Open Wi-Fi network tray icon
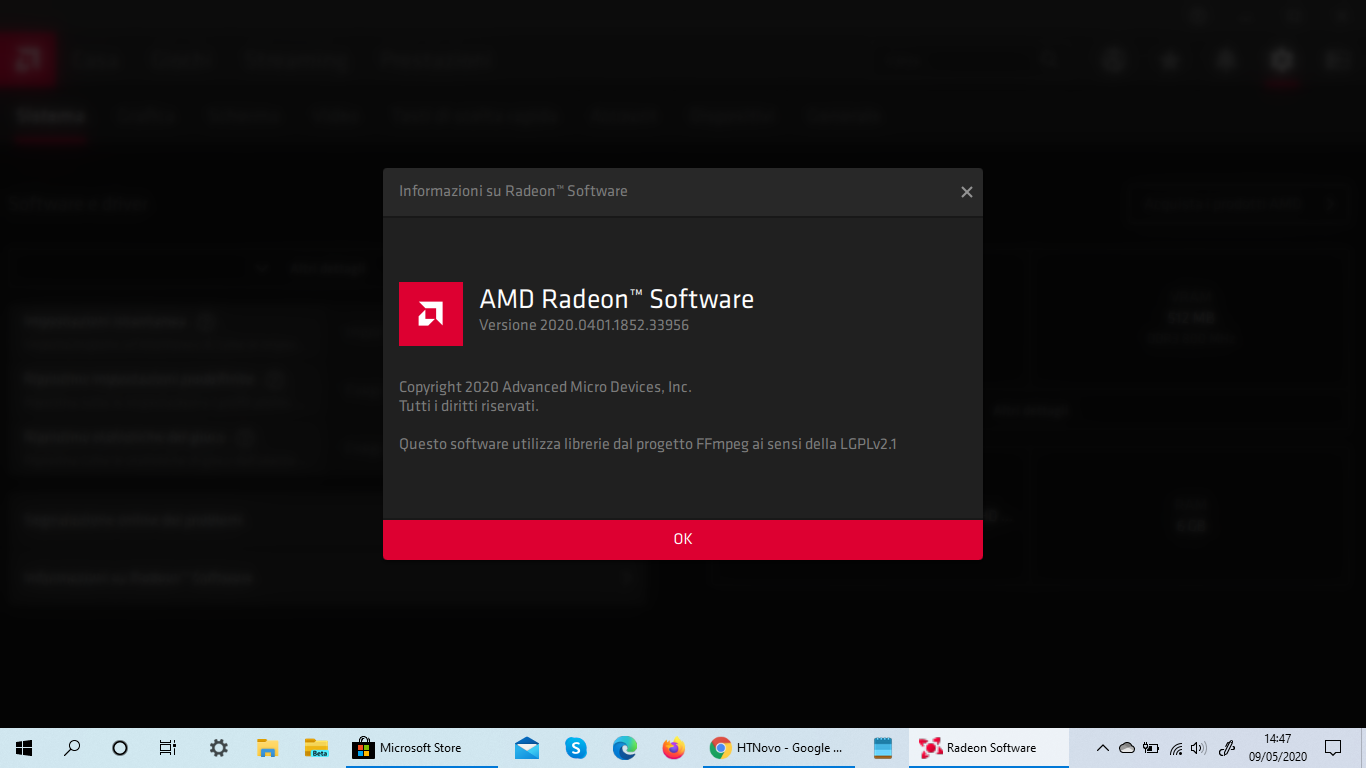Viewport: 1366px width, 768px height. tap(1176, 748)
